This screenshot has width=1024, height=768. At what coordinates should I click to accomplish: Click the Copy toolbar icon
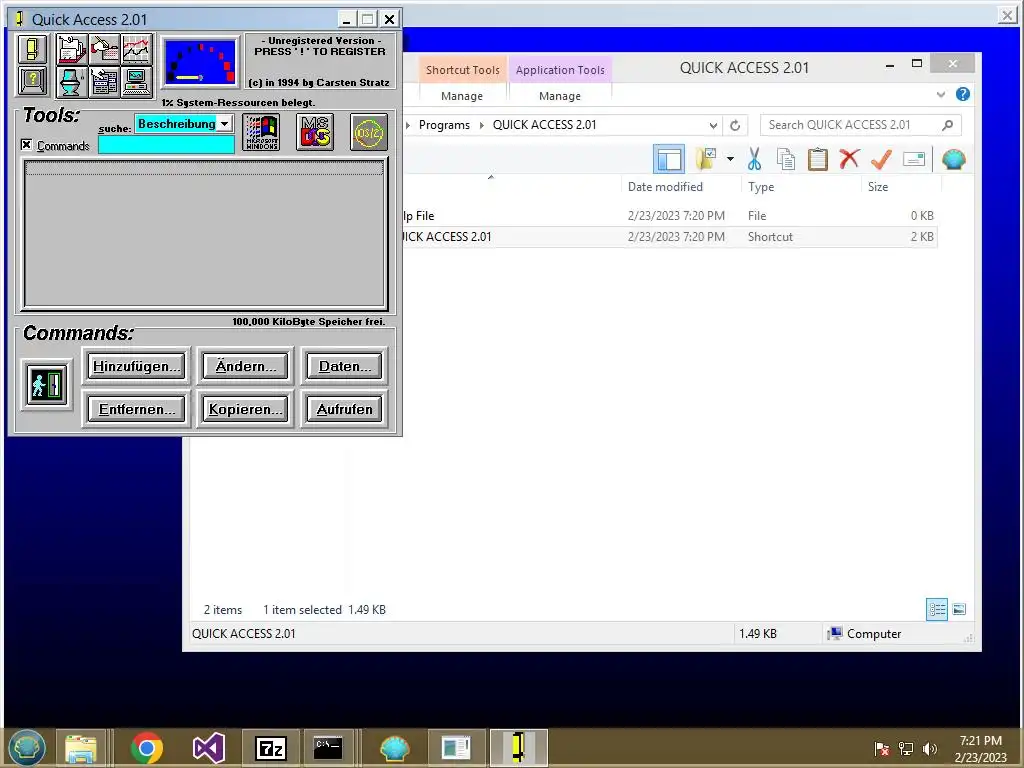[x=786, y=159]
